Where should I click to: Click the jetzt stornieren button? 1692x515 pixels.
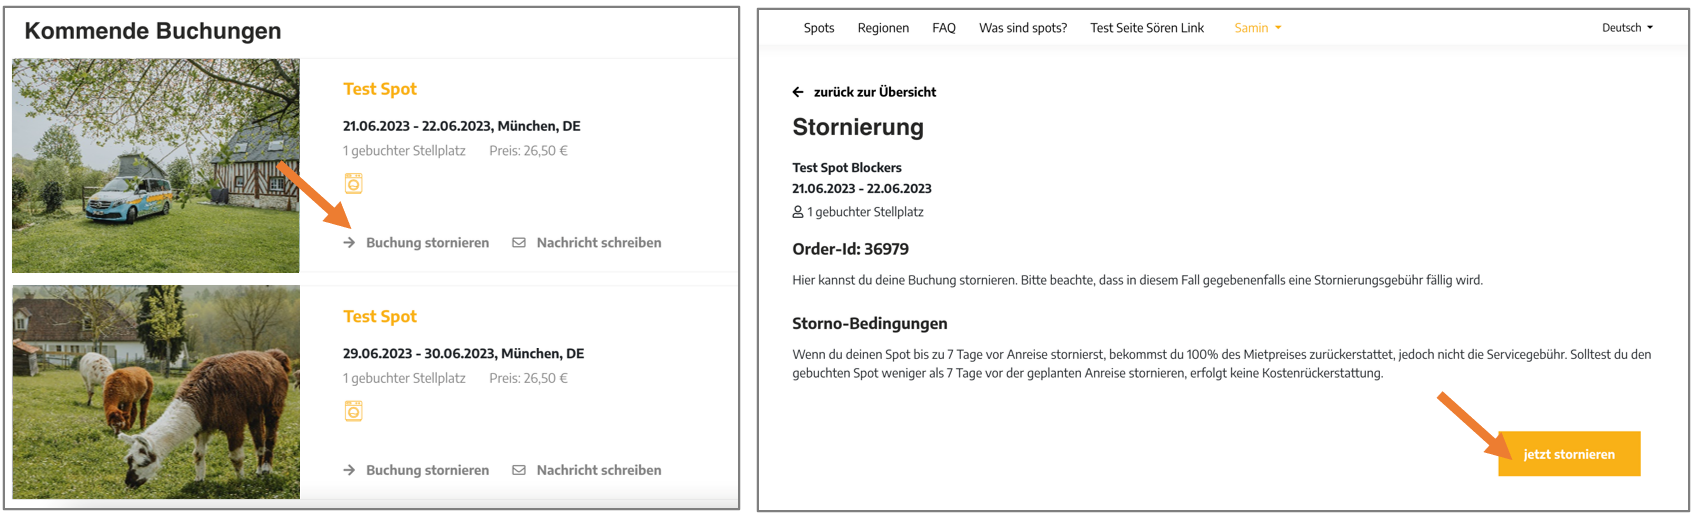coord(1569,454)
